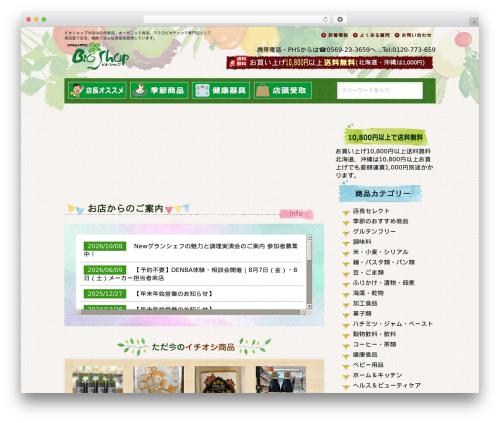Reload the page with the browser refresh icon
The width and height of the screenshot is (500, 423).
tap(325, 19)
